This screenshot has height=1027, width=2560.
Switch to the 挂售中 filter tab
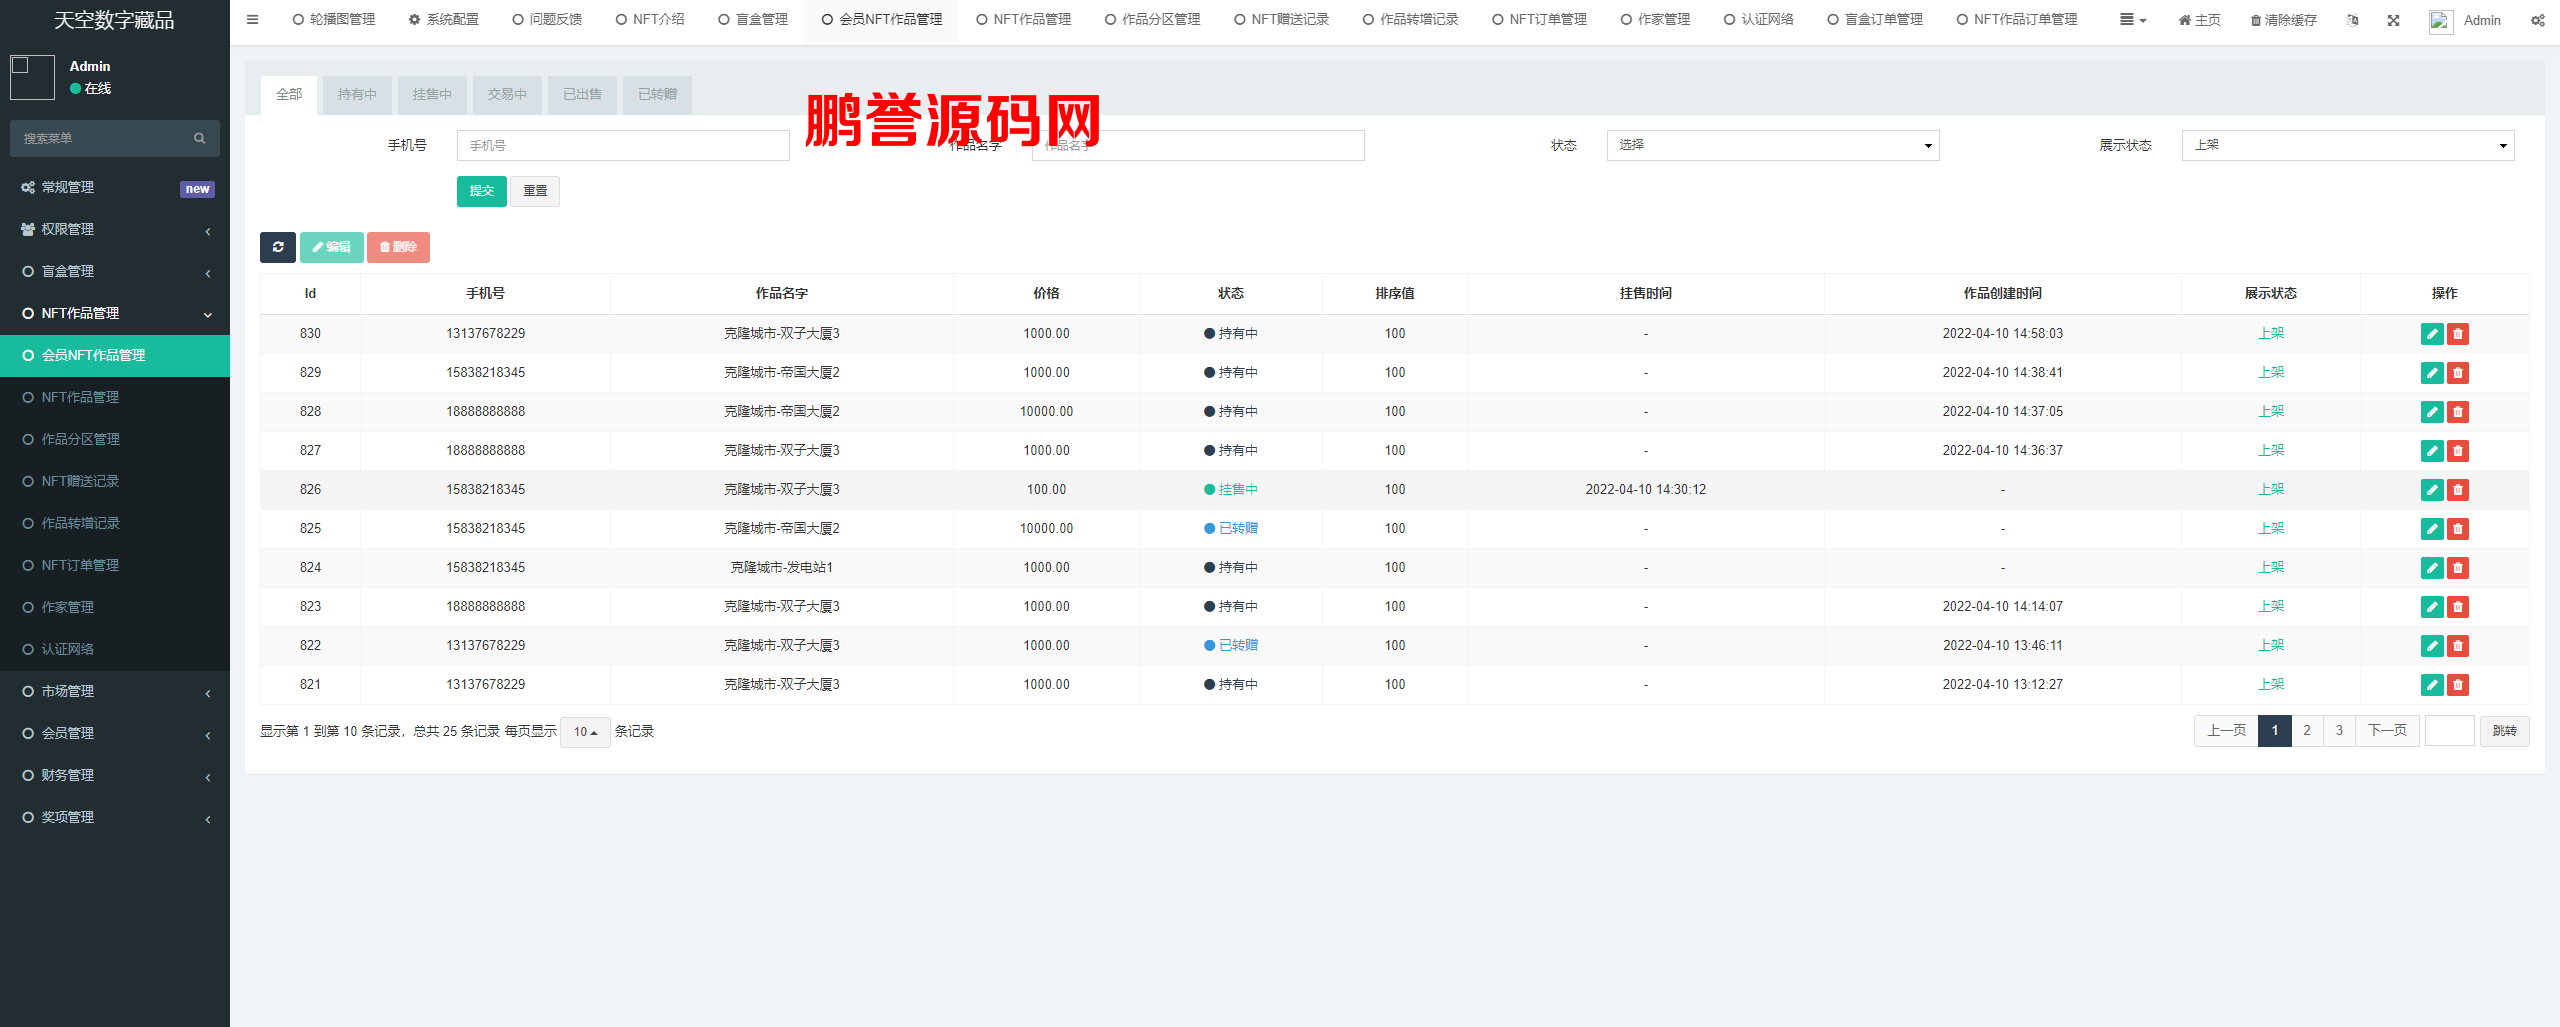[x=432, y=94]
